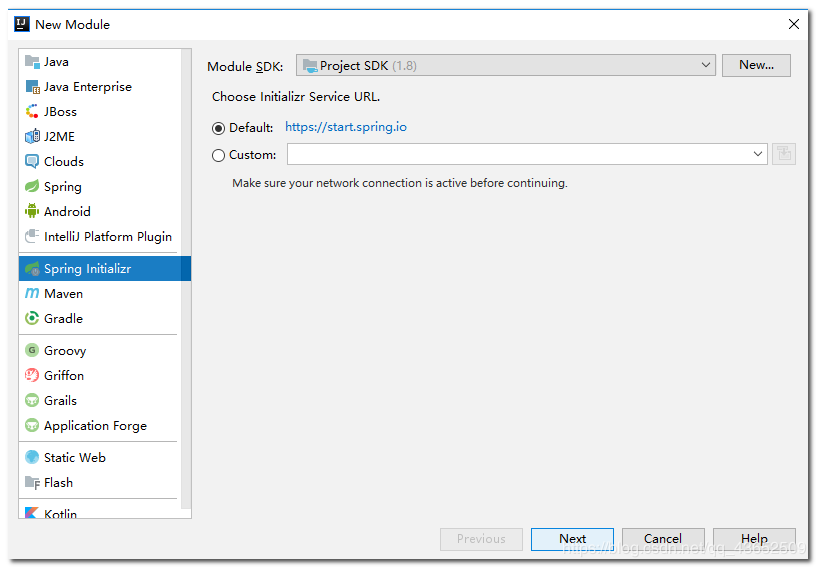
Task: Click the custom URL settings icon button
Action: coord(784,154)
